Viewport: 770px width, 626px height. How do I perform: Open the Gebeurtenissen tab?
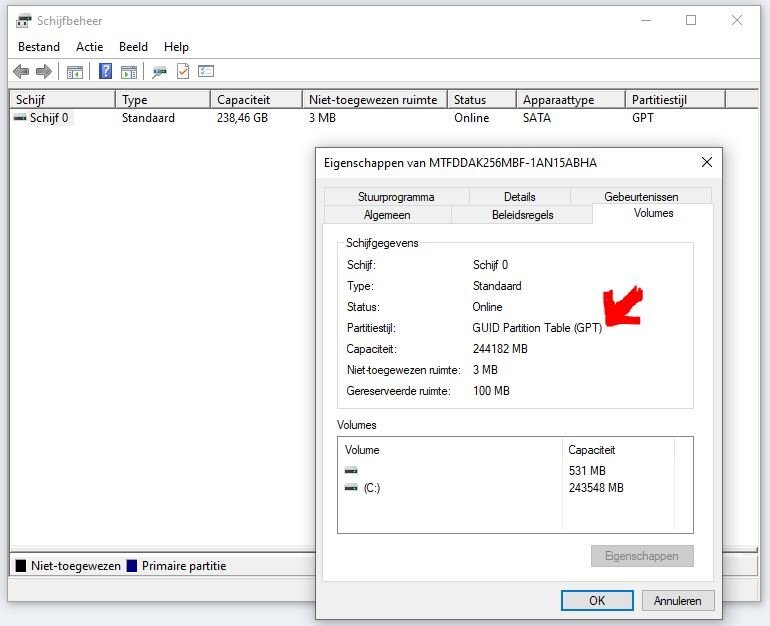tap(641, 197)
